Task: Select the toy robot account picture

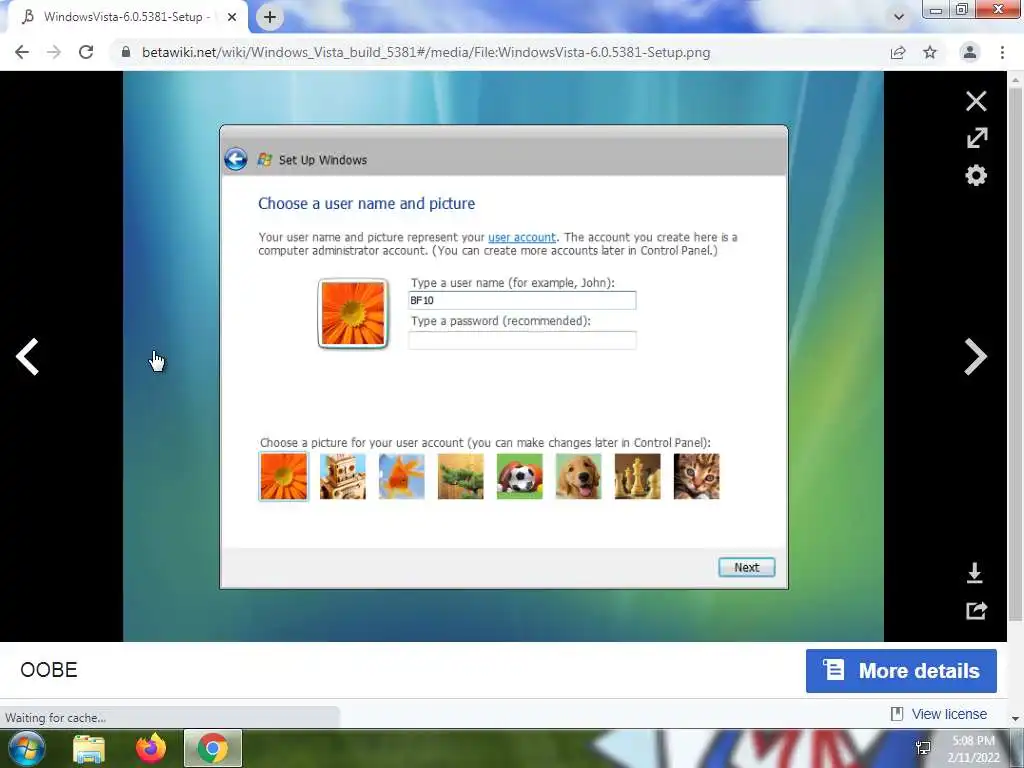Action: 343,477
